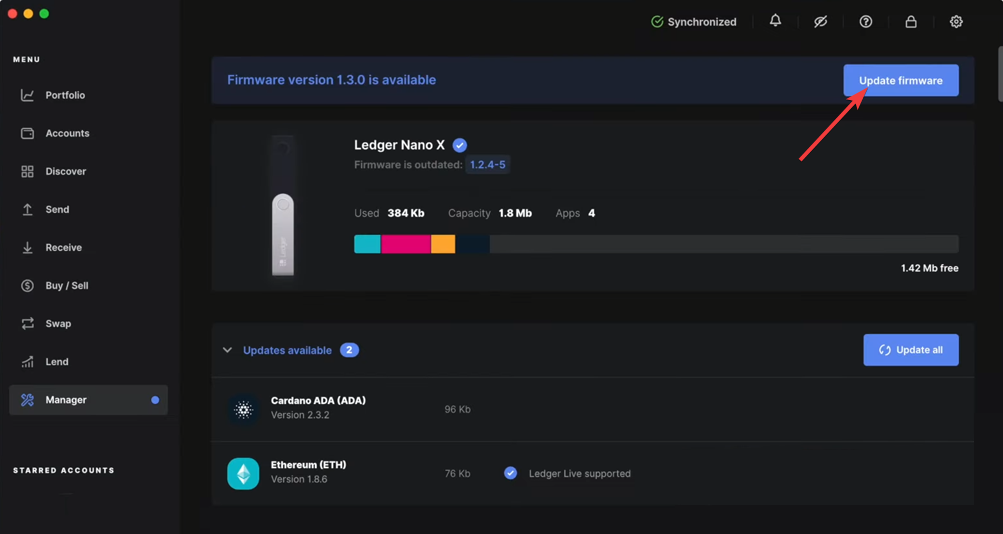Open Portfolio from the sidebar
1003x534 pixels.
pyautogui.click(x=65, y=95)
